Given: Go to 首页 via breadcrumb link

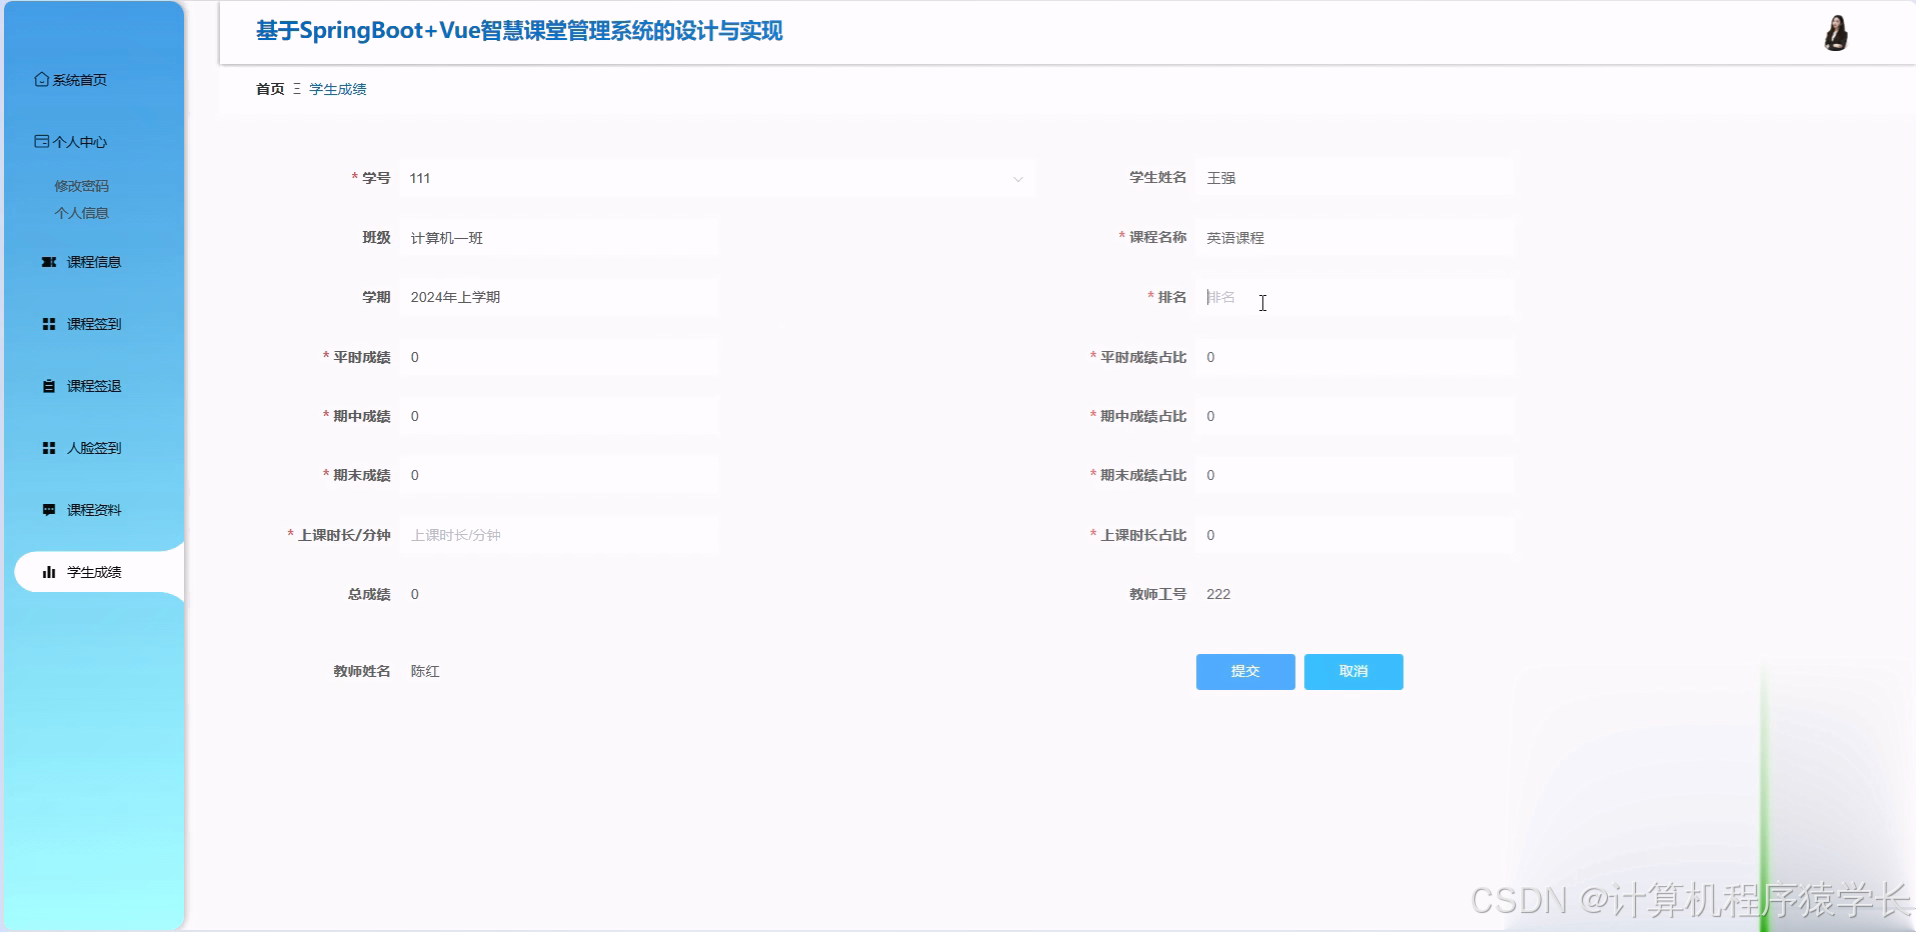Looking at the screenshot, I should pyautogui.click(x=268, y=88).
